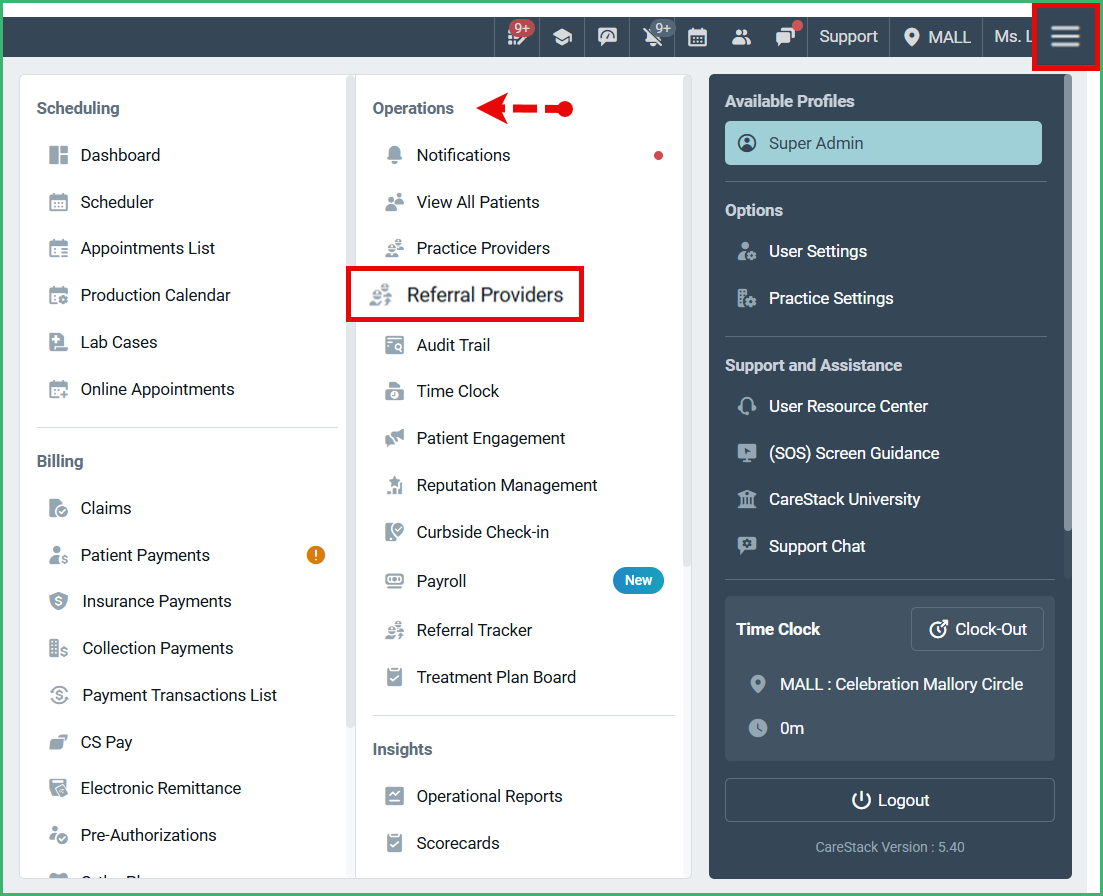Open the speedometer dashboard icon
Screen dimensions: 1103x896
608,37
